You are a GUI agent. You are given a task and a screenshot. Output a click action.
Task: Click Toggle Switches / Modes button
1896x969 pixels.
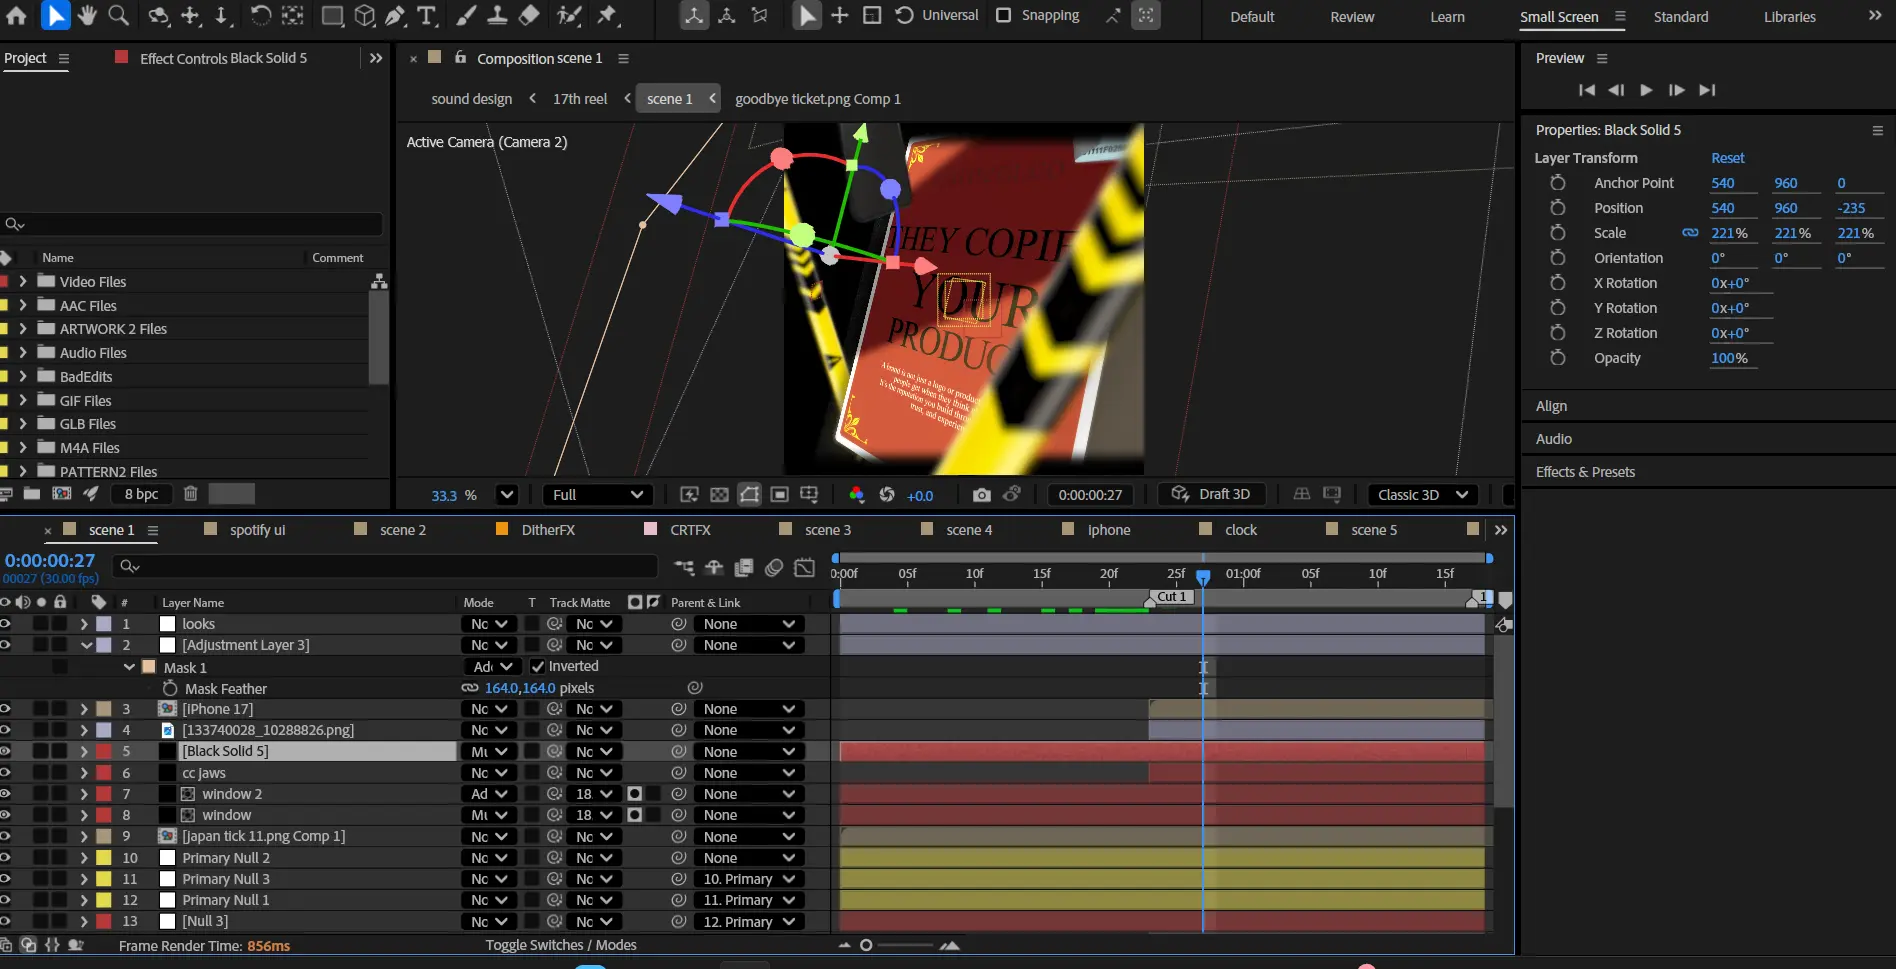click(x=560, y=945)
